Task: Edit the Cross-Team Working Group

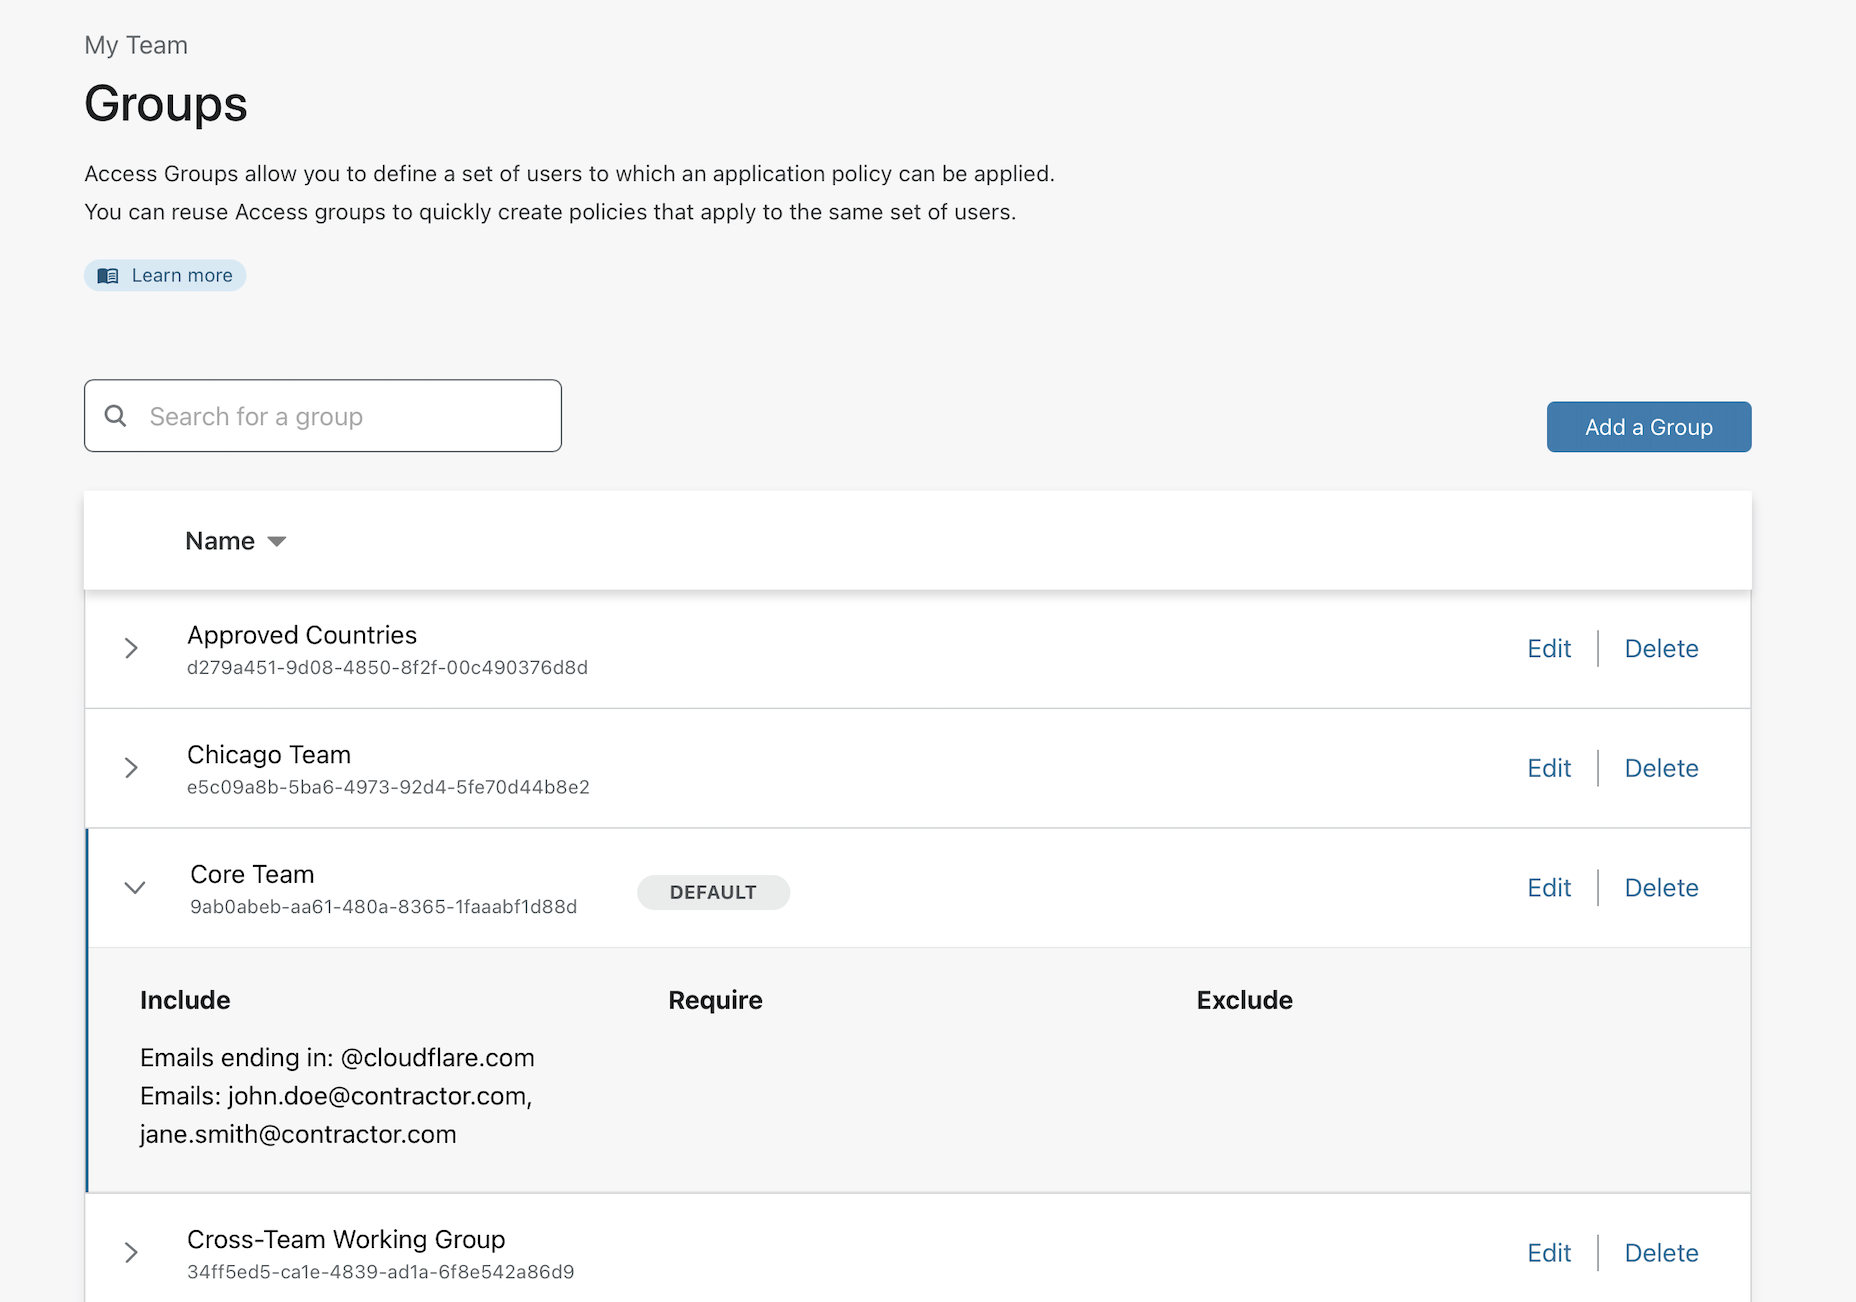Action: [x=1549, y=1253]
